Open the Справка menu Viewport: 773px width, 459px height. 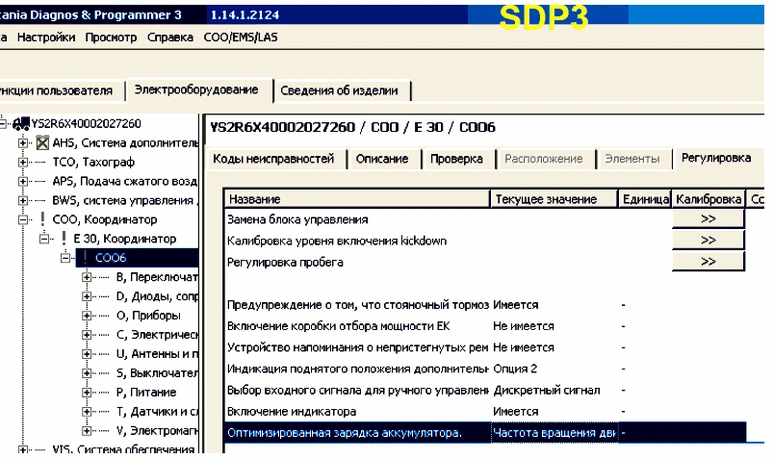pos(170,37)
